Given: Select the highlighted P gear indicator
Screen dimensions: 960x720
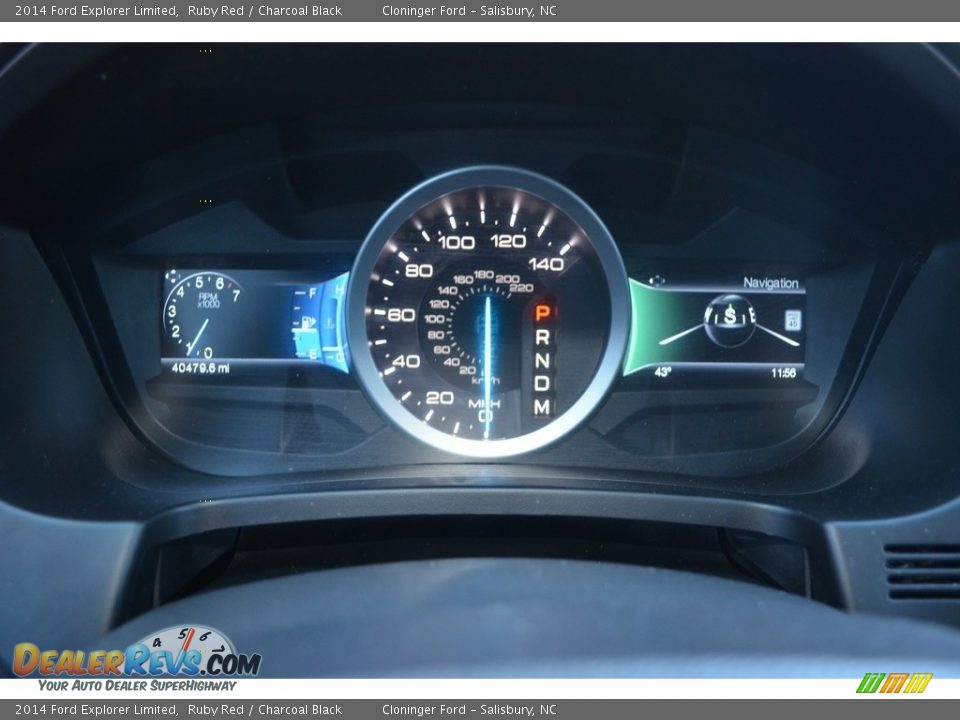Looking at the screenshot, I should point(542,313).
